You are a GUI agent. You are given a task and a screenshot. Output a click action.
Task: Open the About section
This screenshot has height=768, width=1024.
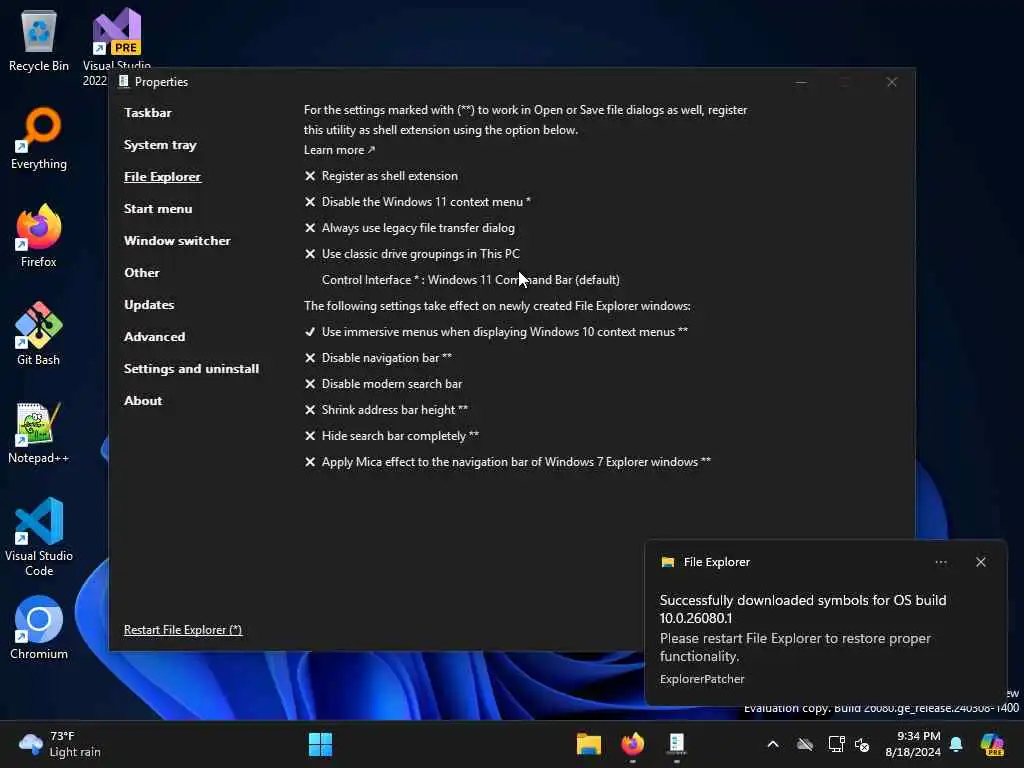143,401
